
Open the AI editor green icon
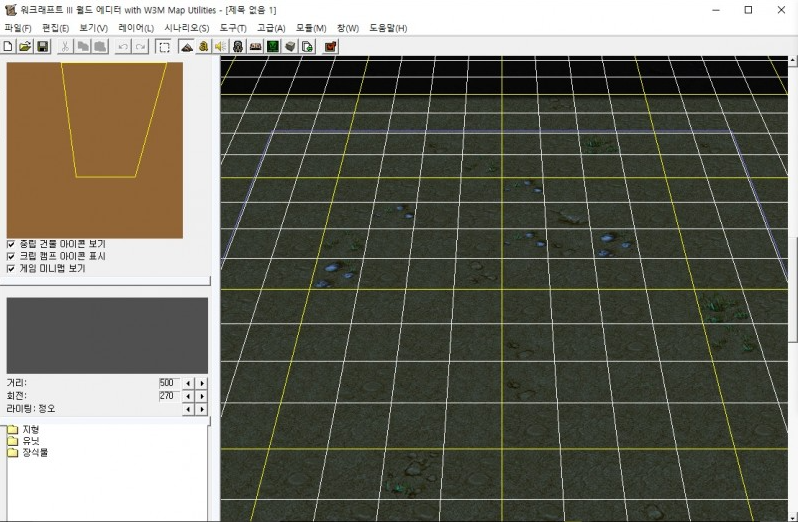click(x=273, y=47)
